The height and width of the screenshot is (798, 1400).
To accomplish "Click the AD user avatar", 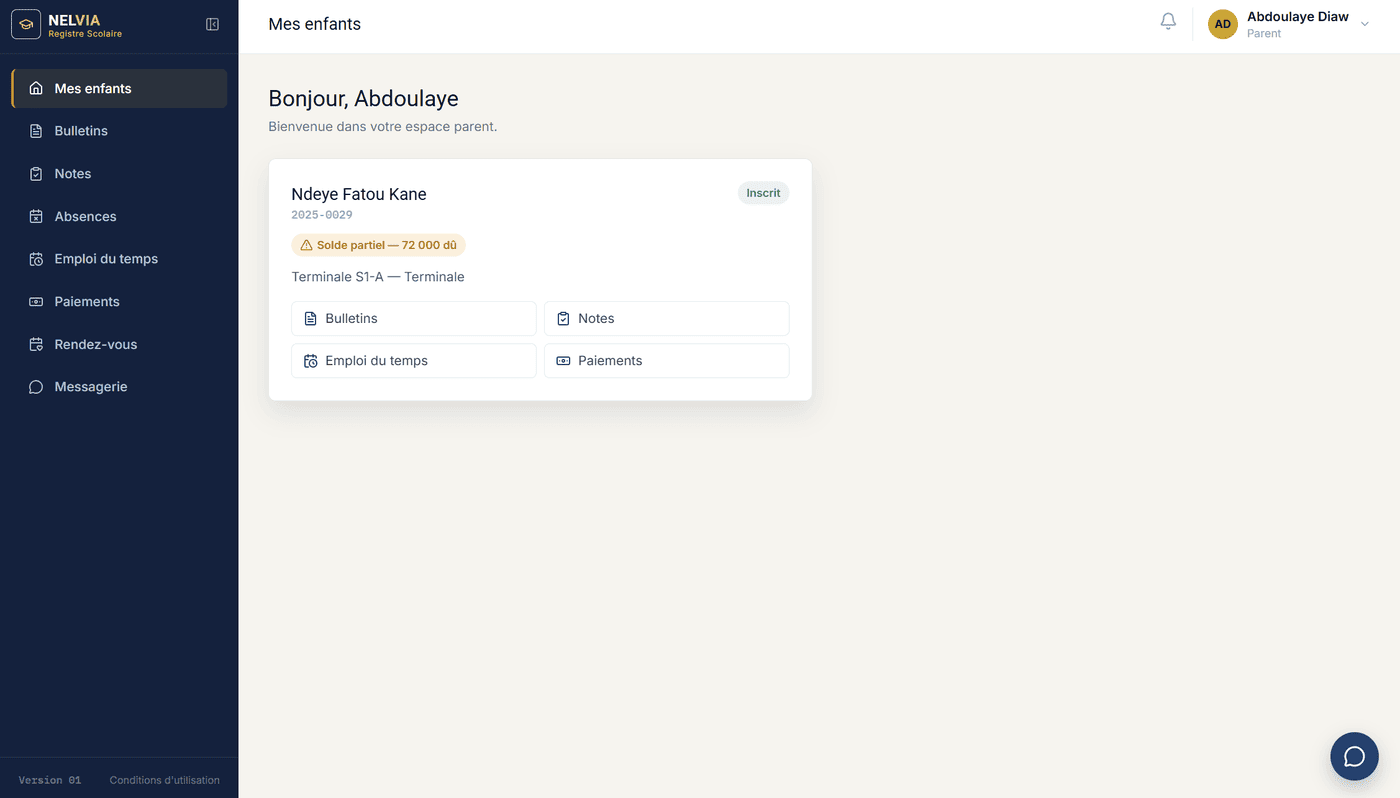I will point(1223,24).
